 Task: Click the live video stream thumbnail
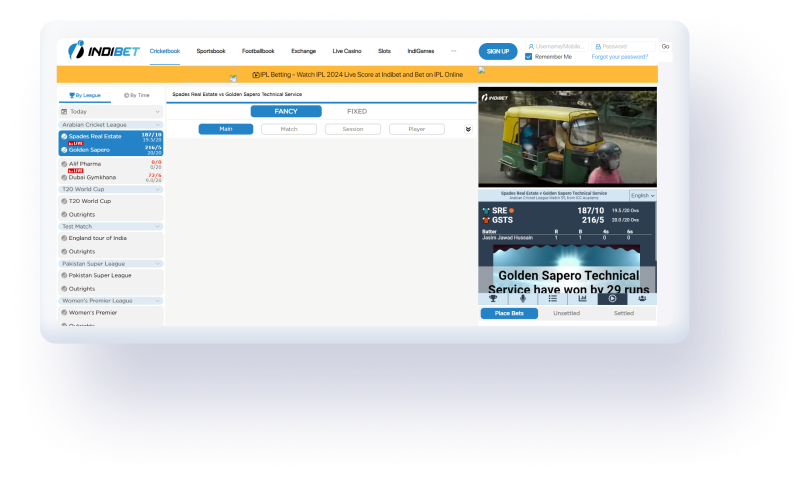(567, 137)
